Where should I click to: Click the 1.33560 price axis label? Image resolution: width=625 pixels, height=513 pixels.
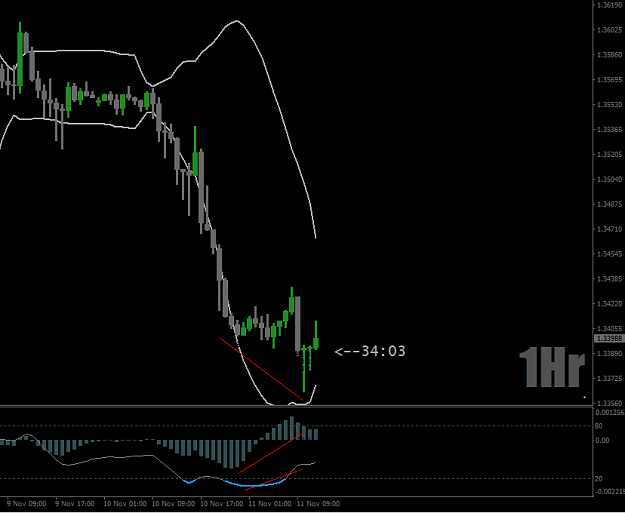tap(610, 403)
